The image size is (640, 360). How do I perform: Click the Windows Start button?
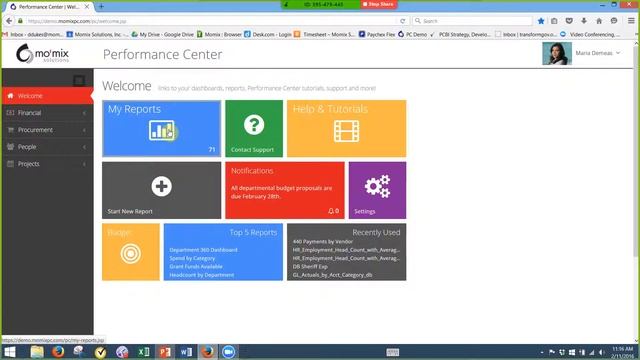click(x=9, y=352)
